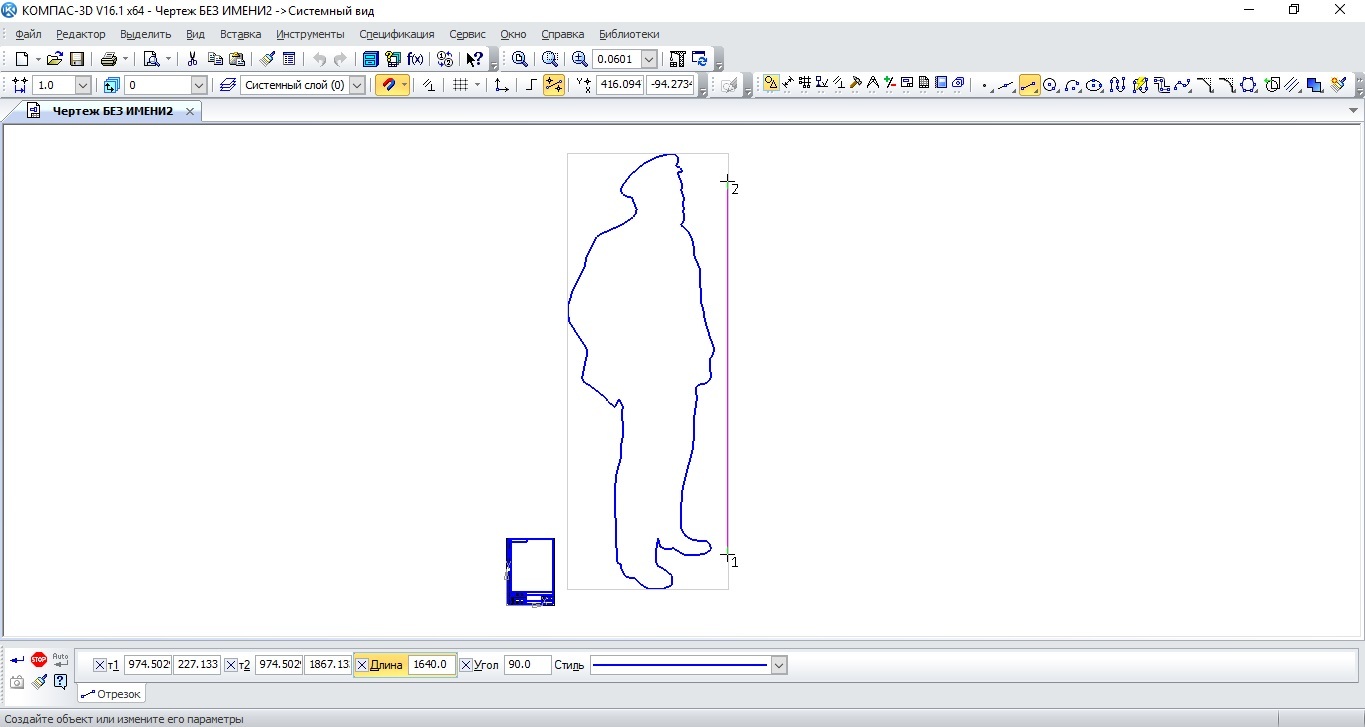Click the Zoom in magnifier icon

pyautogui.click(x=579, y=59)
